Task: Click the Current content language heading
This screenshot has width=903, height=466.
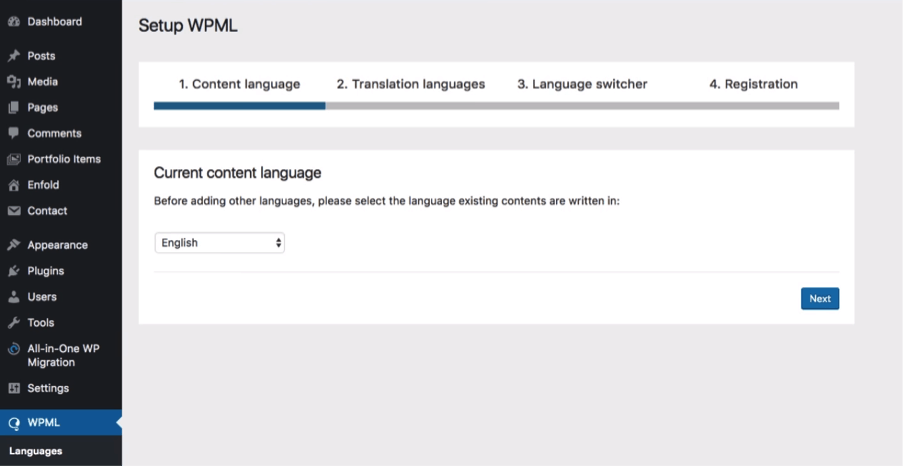Action: pos(237,173)
